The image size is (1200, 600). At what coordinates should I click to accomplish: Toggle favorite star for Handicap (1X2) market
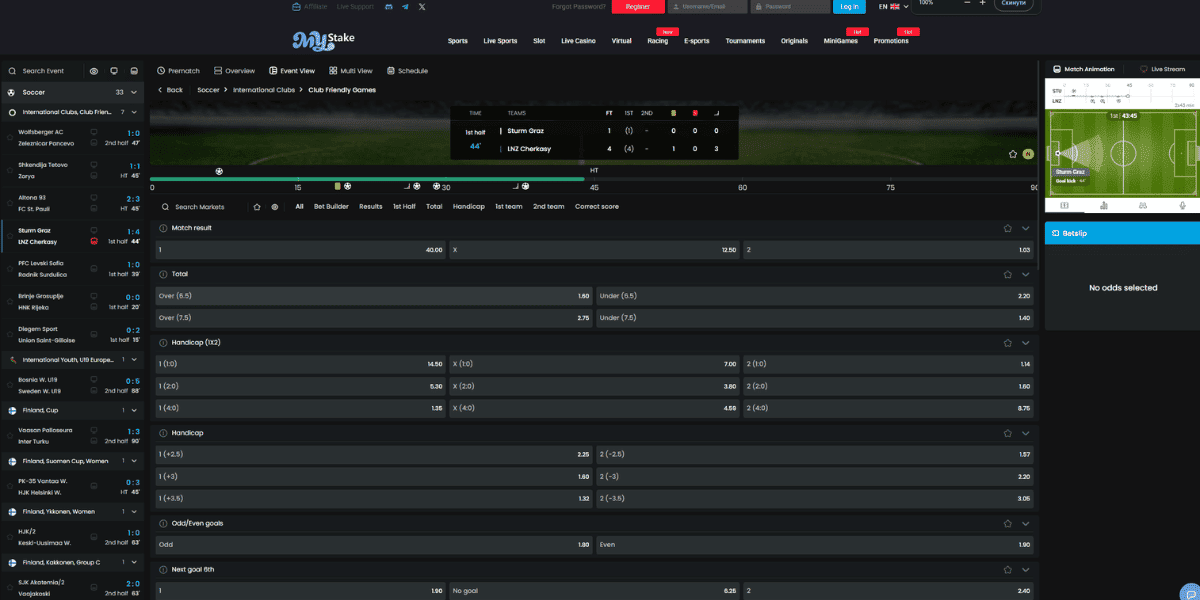(1008, 342)
